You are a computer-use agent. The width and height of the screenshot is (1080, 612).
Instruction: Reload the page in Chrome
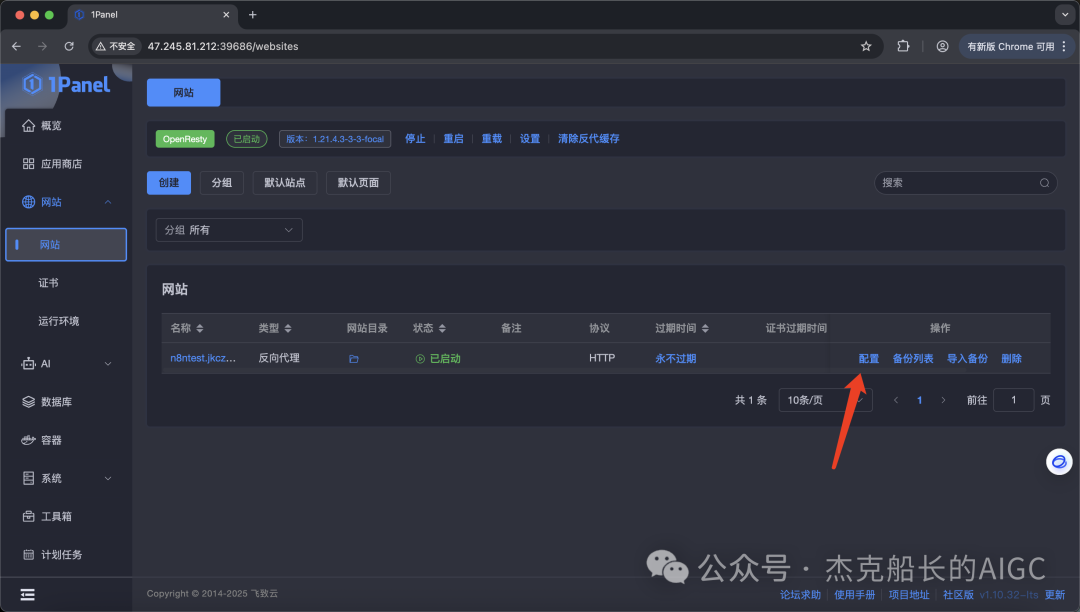coord(69,46)
